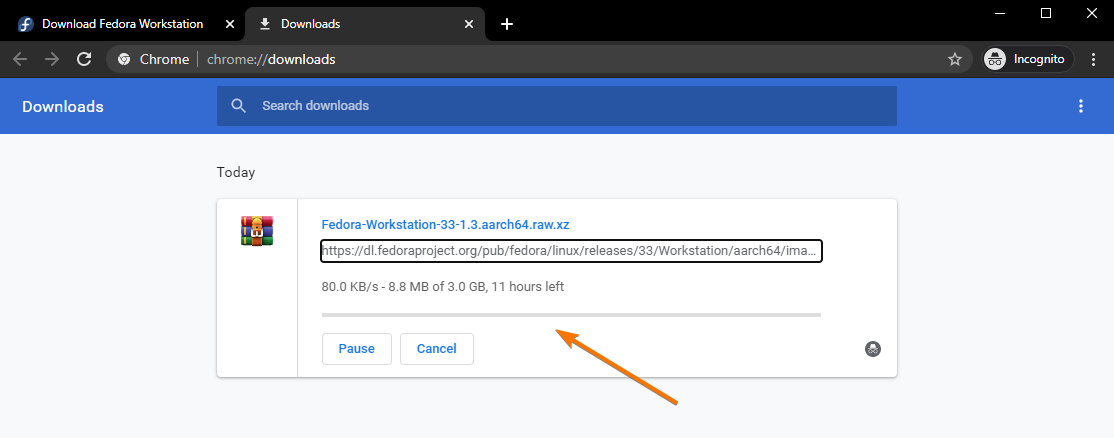Click the browser forward arrow
The image size is (1114, 438).
(52, 59)
